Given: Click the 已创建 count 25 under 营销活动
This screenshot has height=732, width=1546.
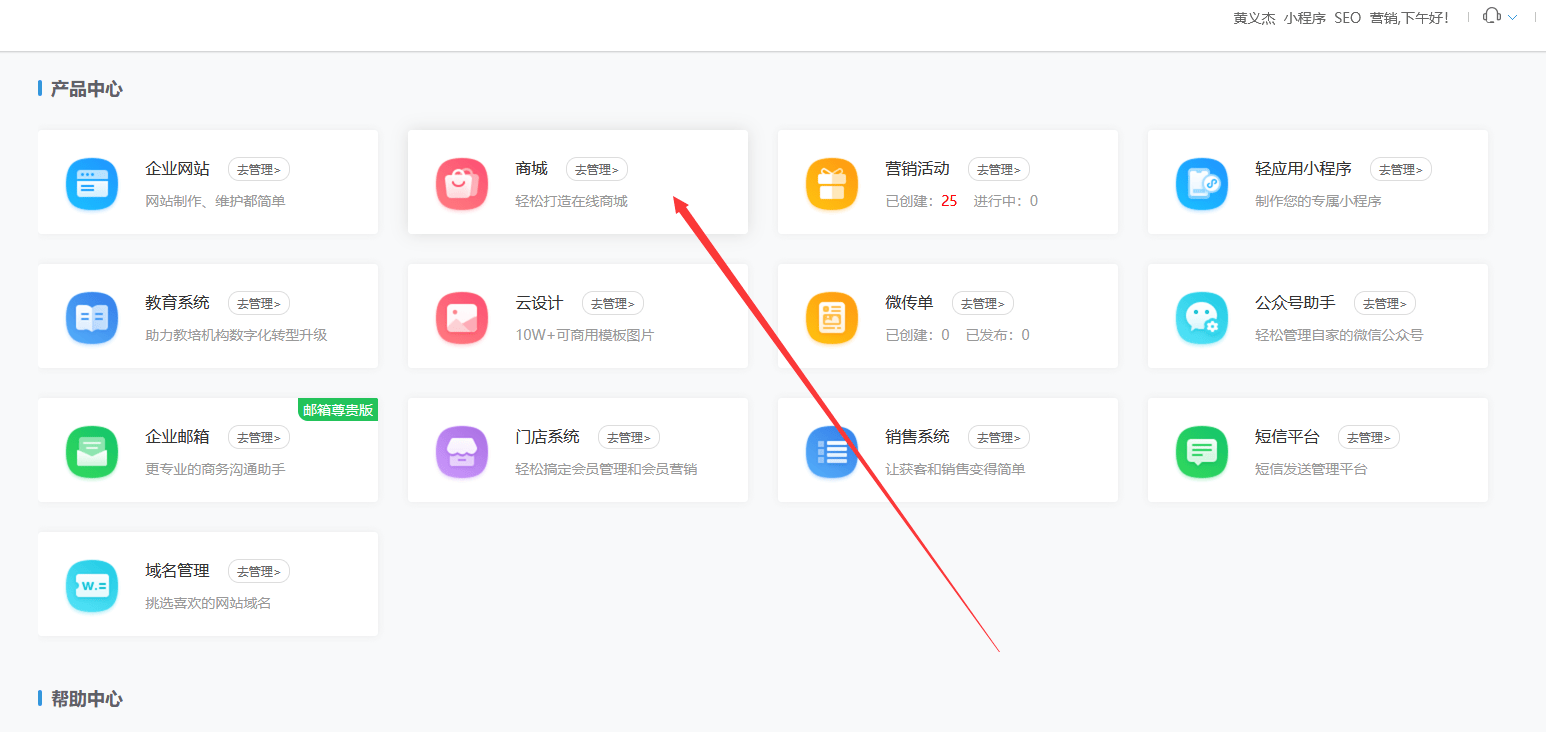Looking at the screenshot, I should coord(949,201).
